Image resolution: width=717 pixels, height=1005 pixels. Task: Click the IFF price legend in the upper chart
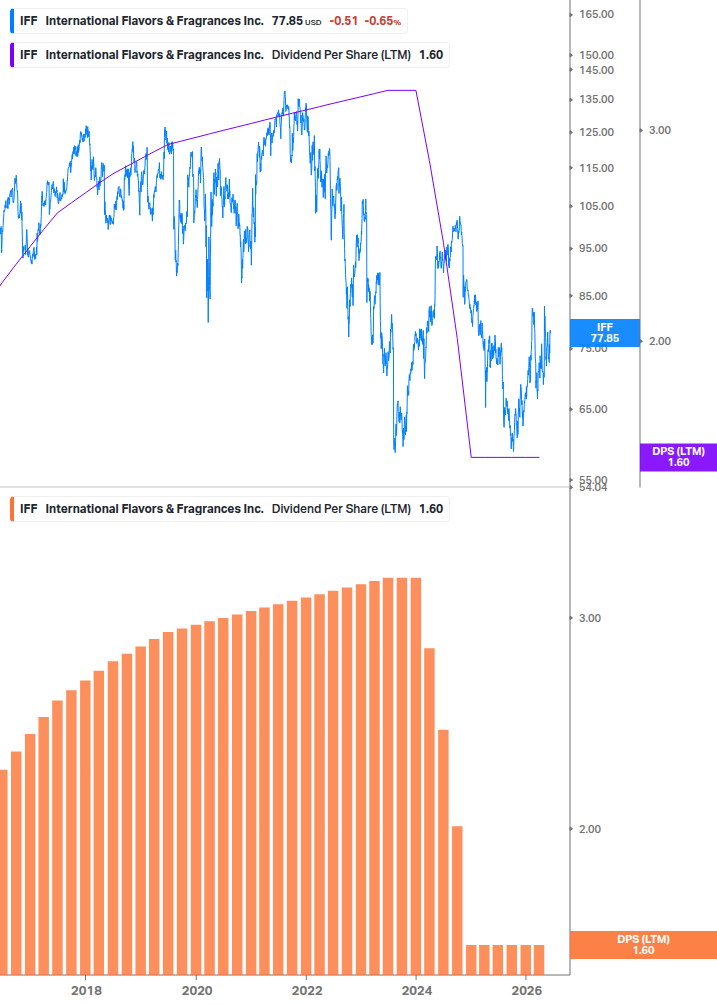(x=209, y=21)
